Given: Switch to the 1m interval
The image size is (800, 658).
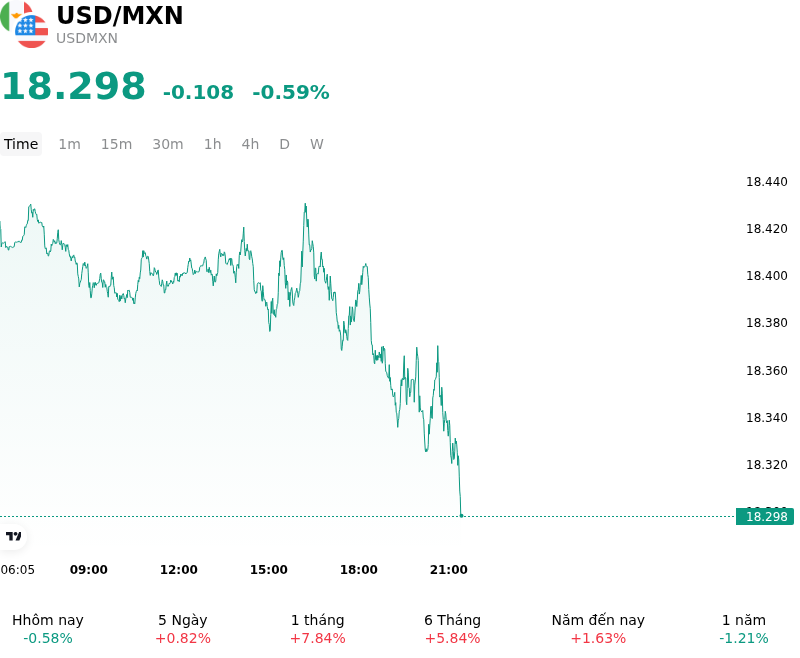Looking at the screenshot, I should click(x=69, y=144).
